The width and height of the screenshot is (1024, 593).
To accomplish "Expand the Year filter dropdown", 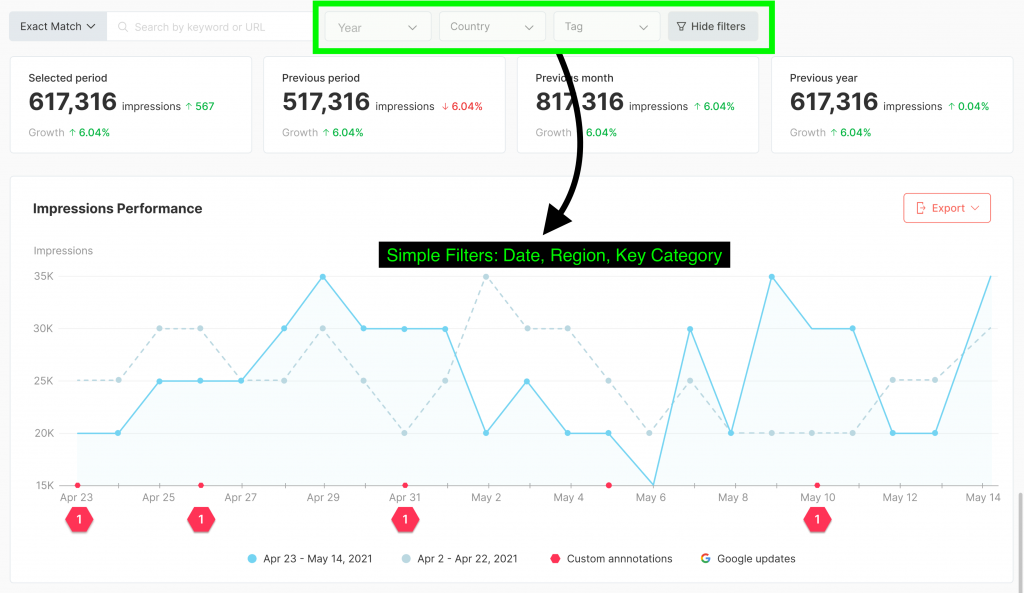I will click(x=377, y=27).
